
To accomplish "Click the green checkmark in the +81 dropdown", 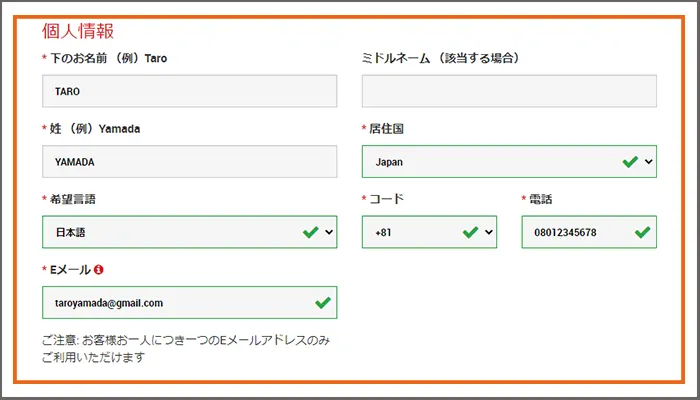I will 470,232.
